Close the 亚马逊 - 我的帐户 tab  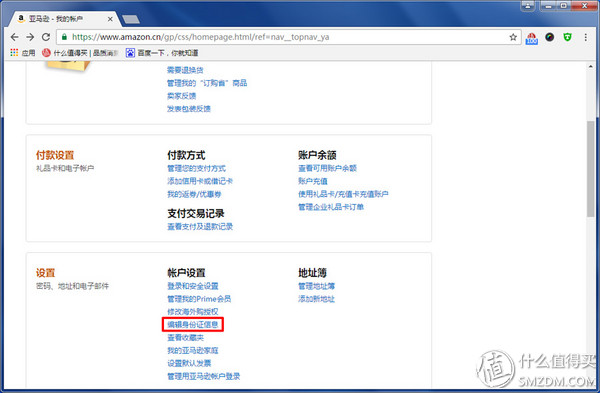(x=110, y=19)
